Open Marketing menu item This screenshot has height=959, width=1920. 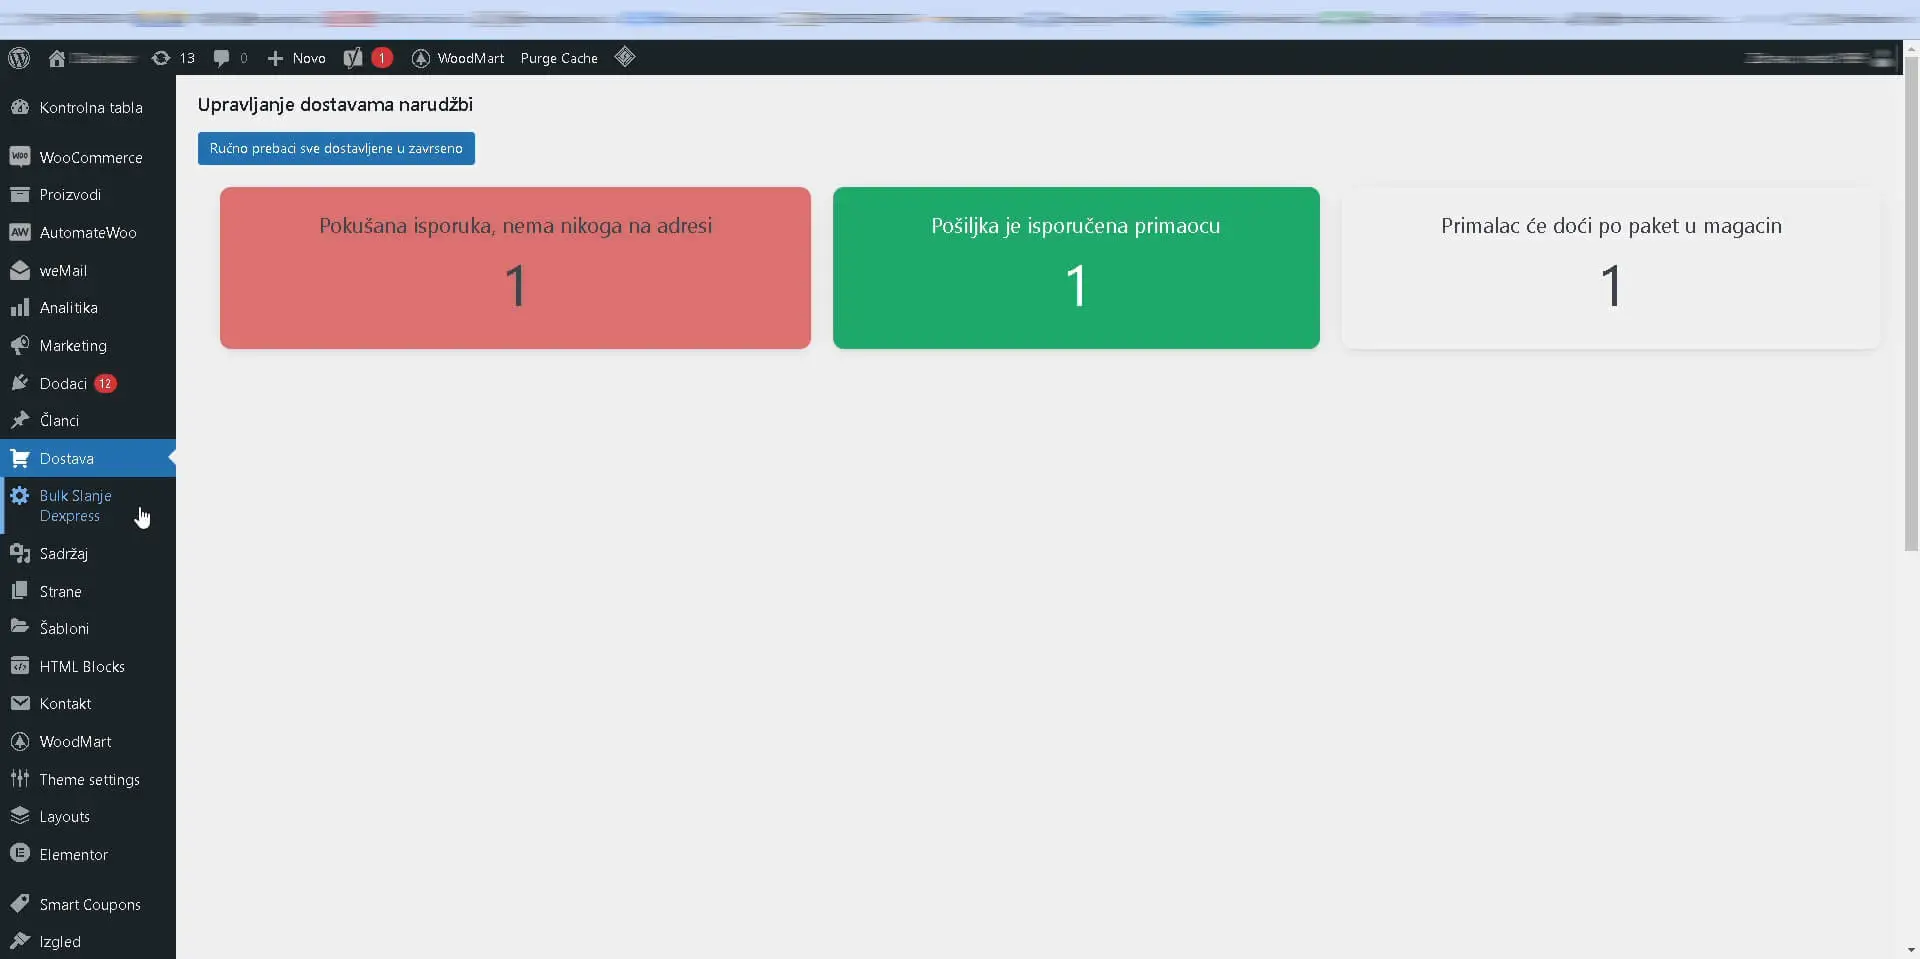88,345
